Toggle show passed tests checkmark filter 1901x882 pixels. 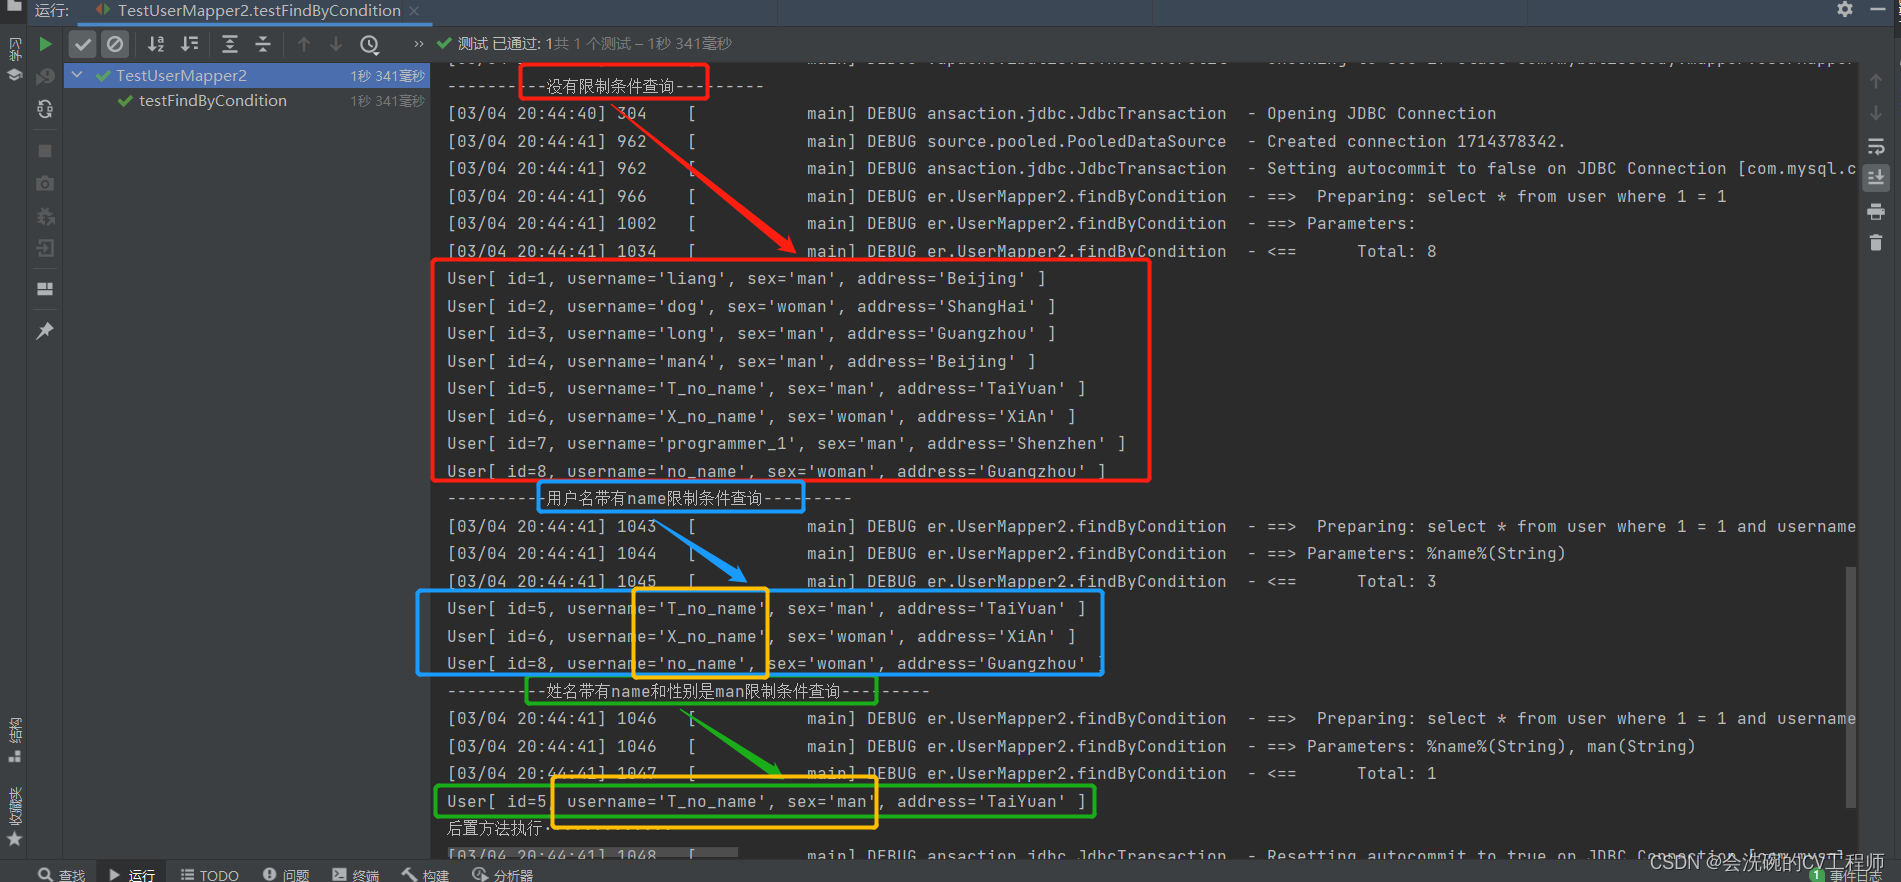coord(83,44)
